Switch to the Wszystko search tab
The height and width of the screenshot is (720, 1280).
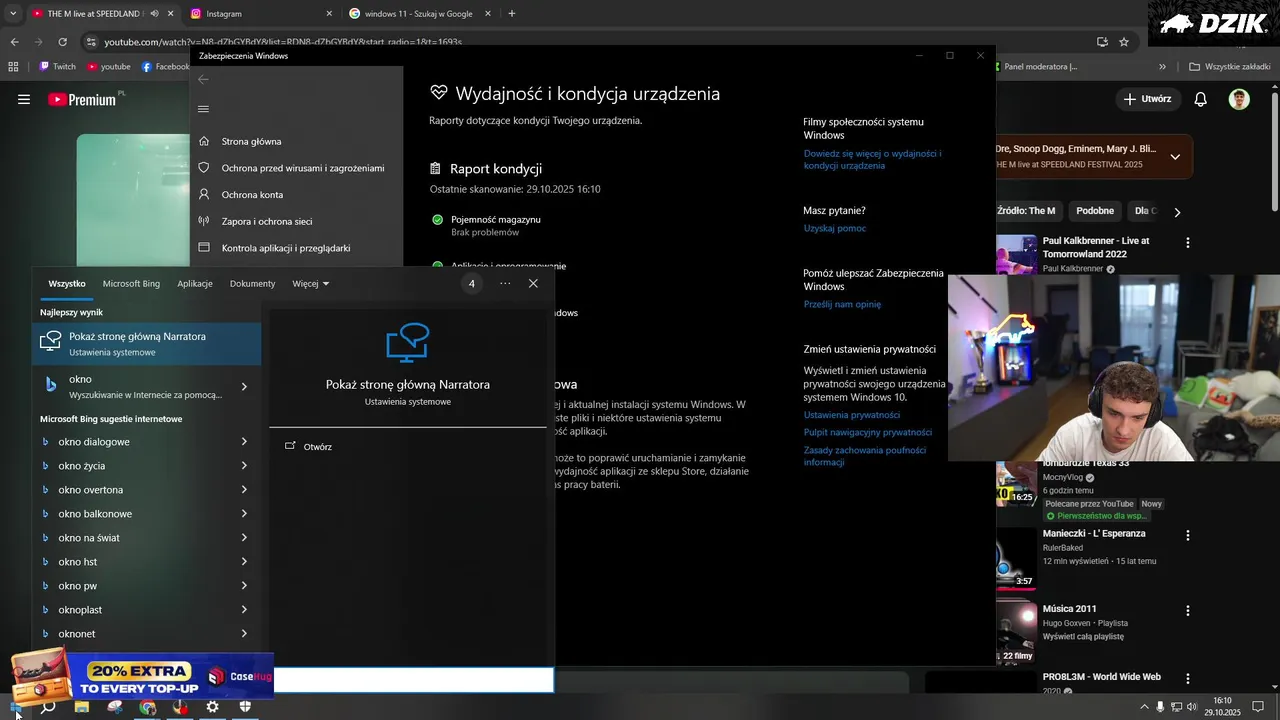pos(67,284)
